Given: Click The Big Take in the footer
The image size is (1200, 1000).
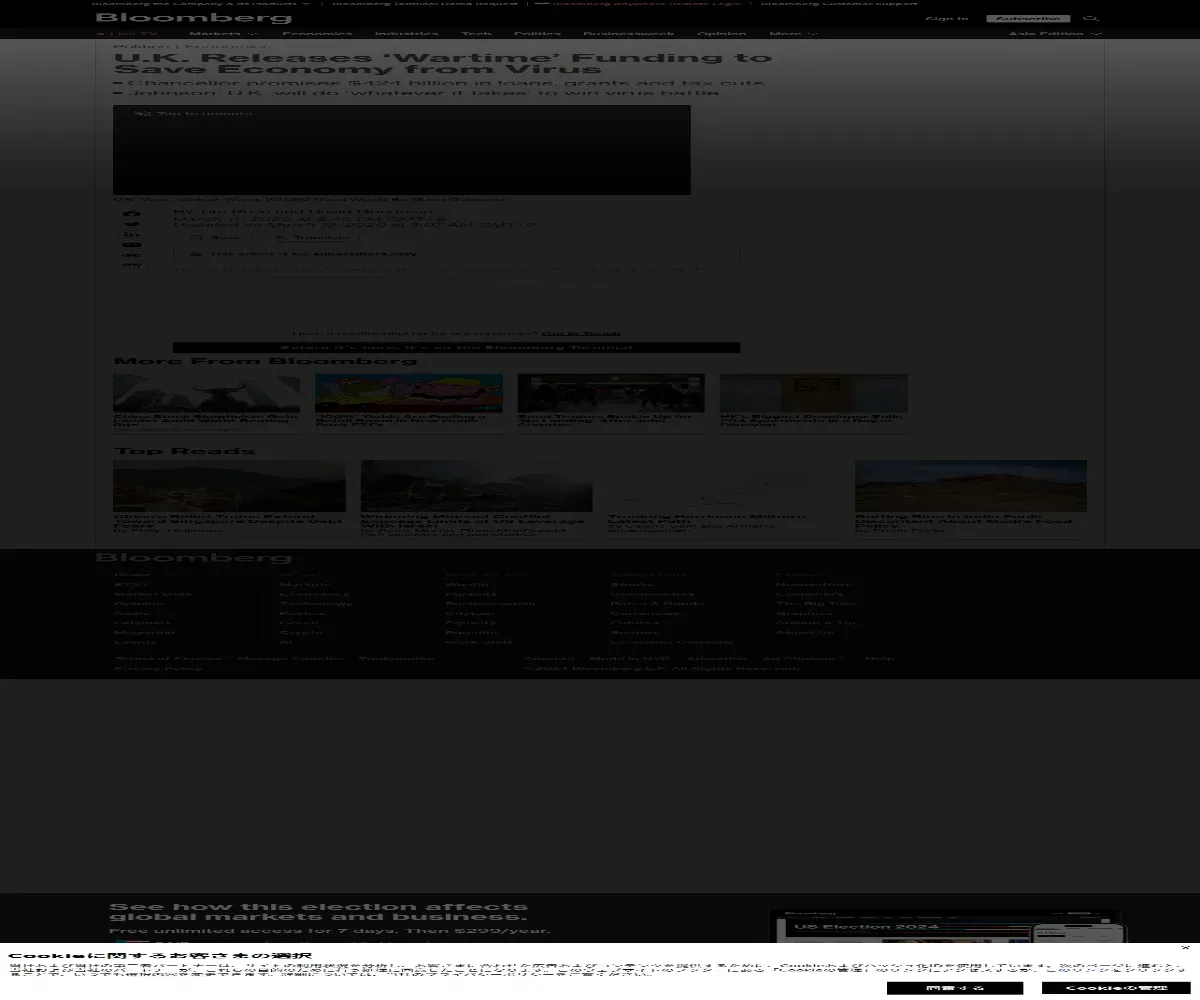Looking at the screenshot, I should 818,604.
